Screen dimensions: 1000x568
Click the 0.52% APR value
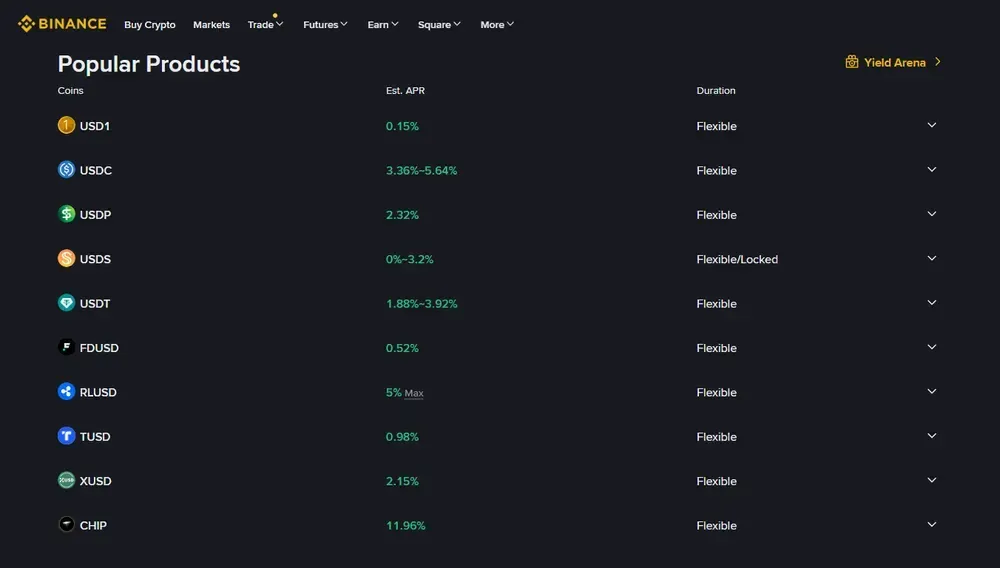(402, 348)
